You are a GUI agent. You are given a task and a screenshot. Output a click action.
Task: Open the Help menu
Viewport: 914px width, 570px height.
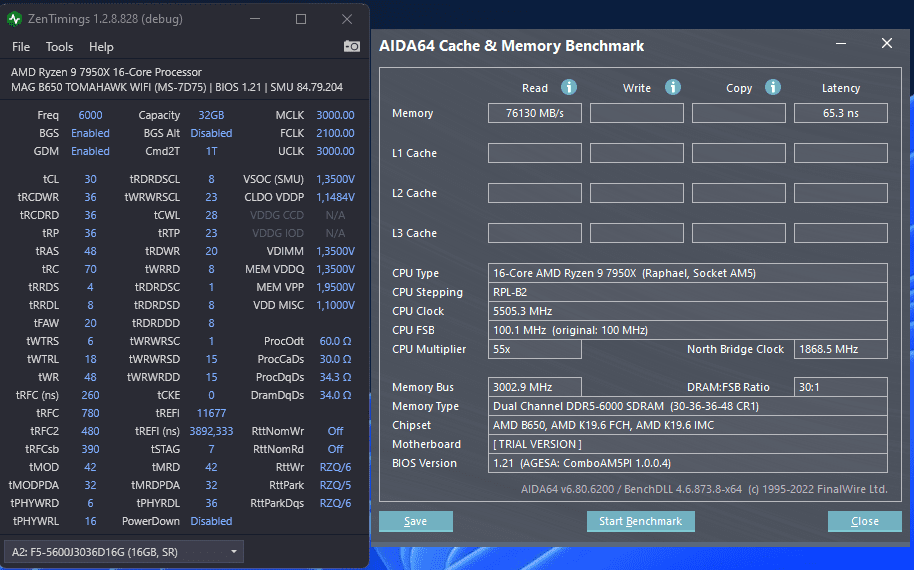101,47
